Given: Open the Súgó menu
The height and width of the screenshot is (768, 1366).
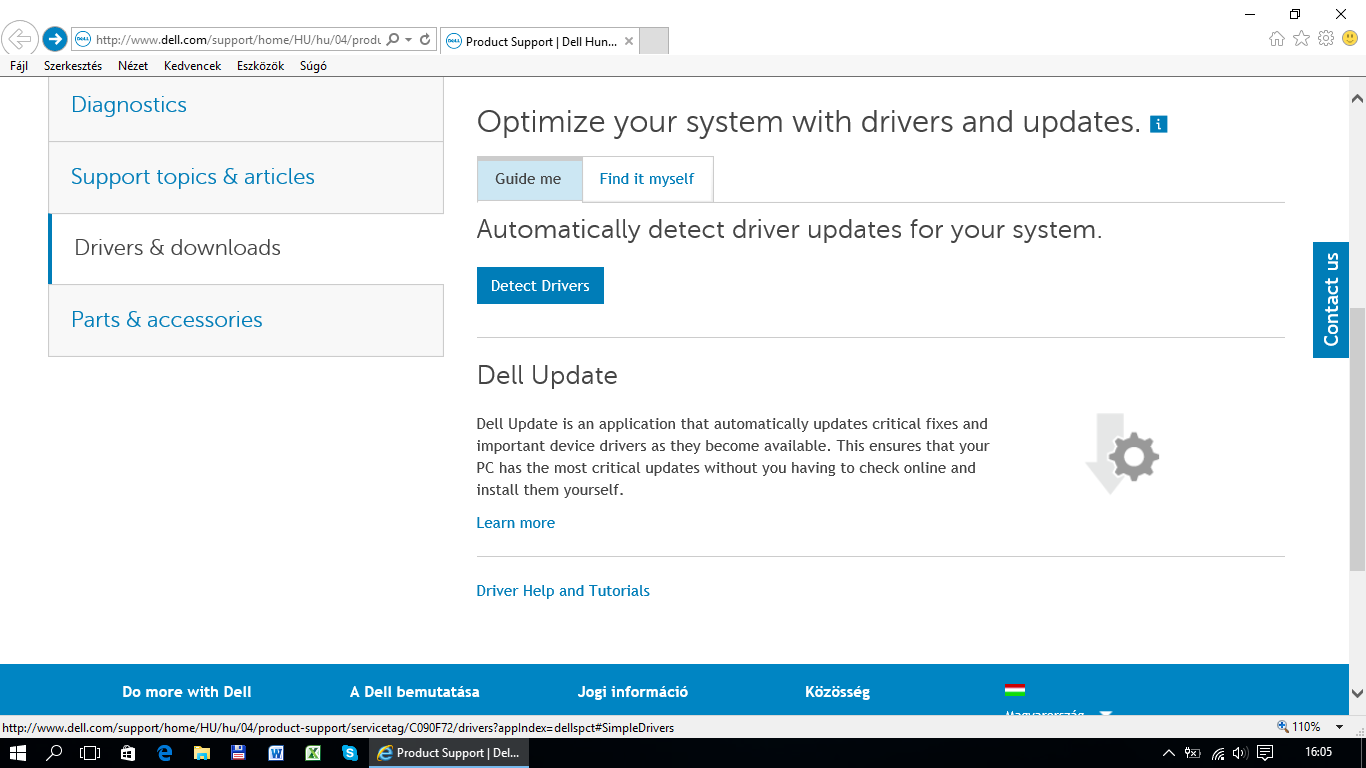Looking at the screenshot, I should [313, 66].
